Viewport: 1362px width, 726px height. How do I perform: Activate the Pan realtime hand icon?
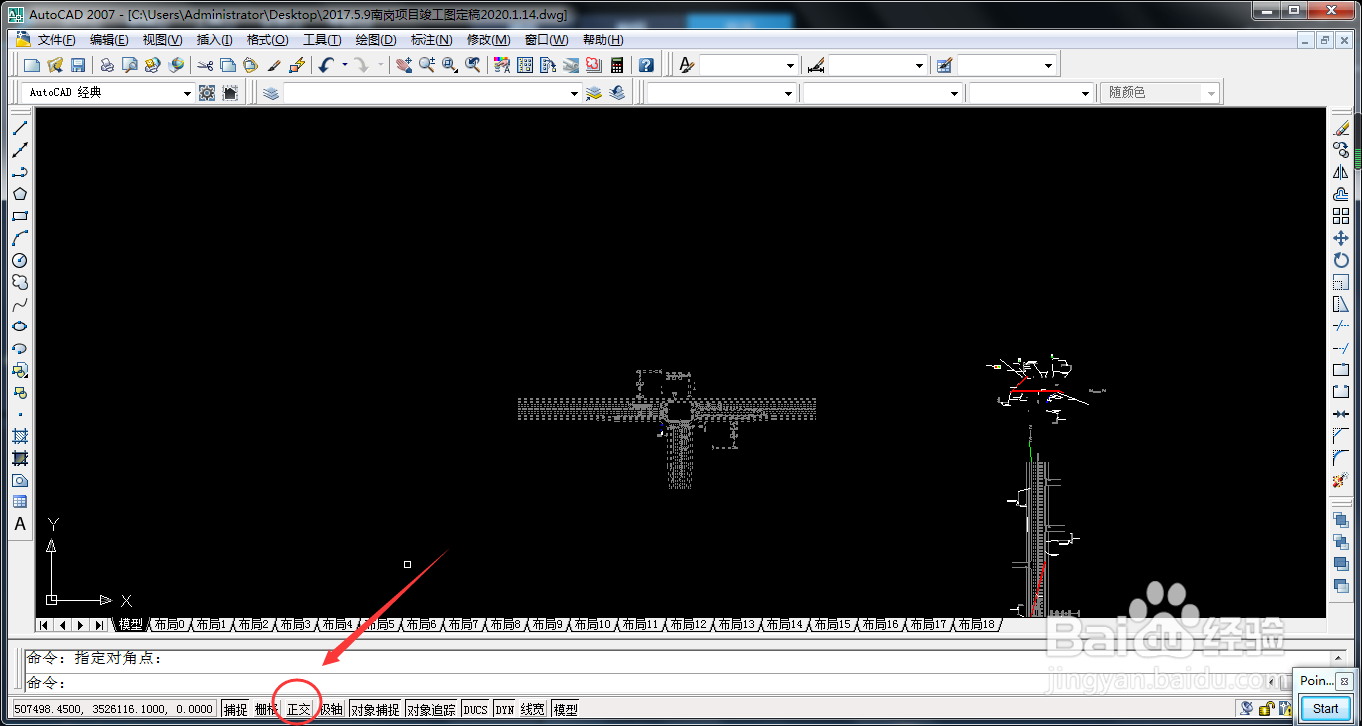[x=403, y=65]
